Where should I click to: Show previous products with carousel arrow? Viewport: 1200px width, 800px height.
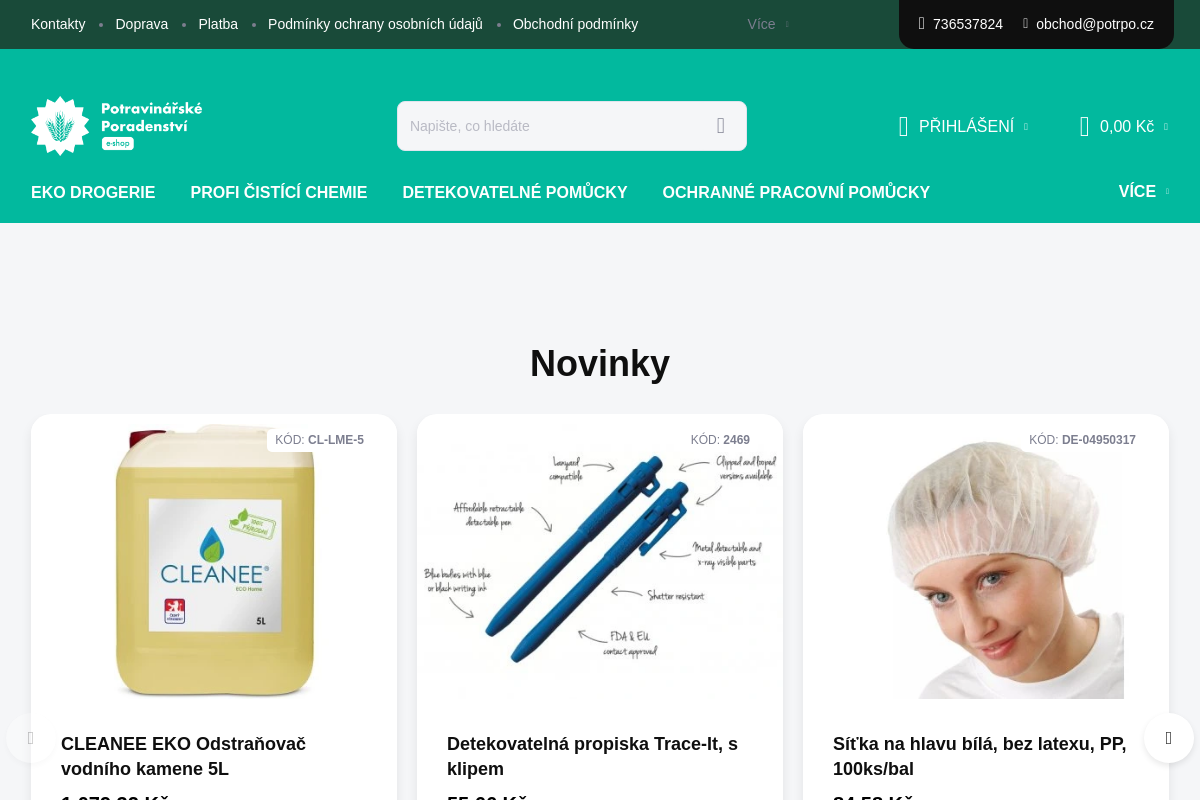tap(30, 738)
